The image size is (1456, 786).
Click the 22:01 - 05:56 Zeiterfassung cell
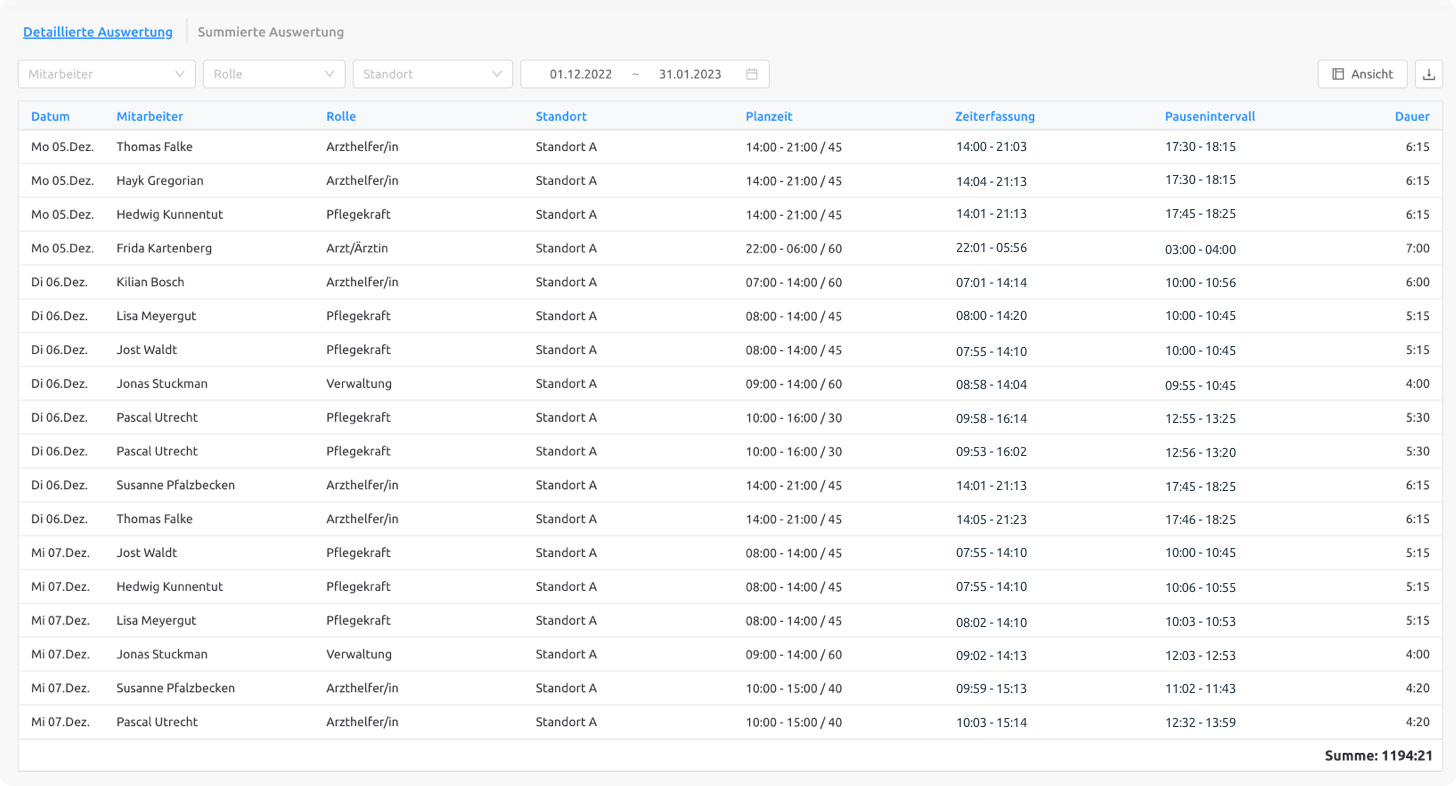click(991, 248)
